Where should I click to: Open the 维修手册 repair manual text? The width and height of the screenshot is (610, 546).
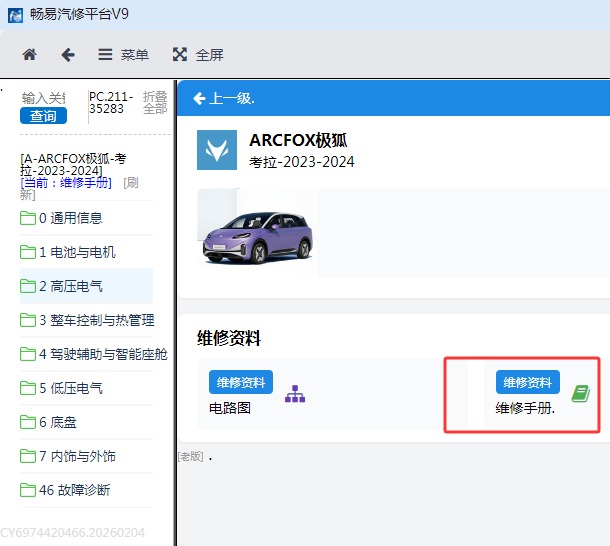tap(525, 408)
